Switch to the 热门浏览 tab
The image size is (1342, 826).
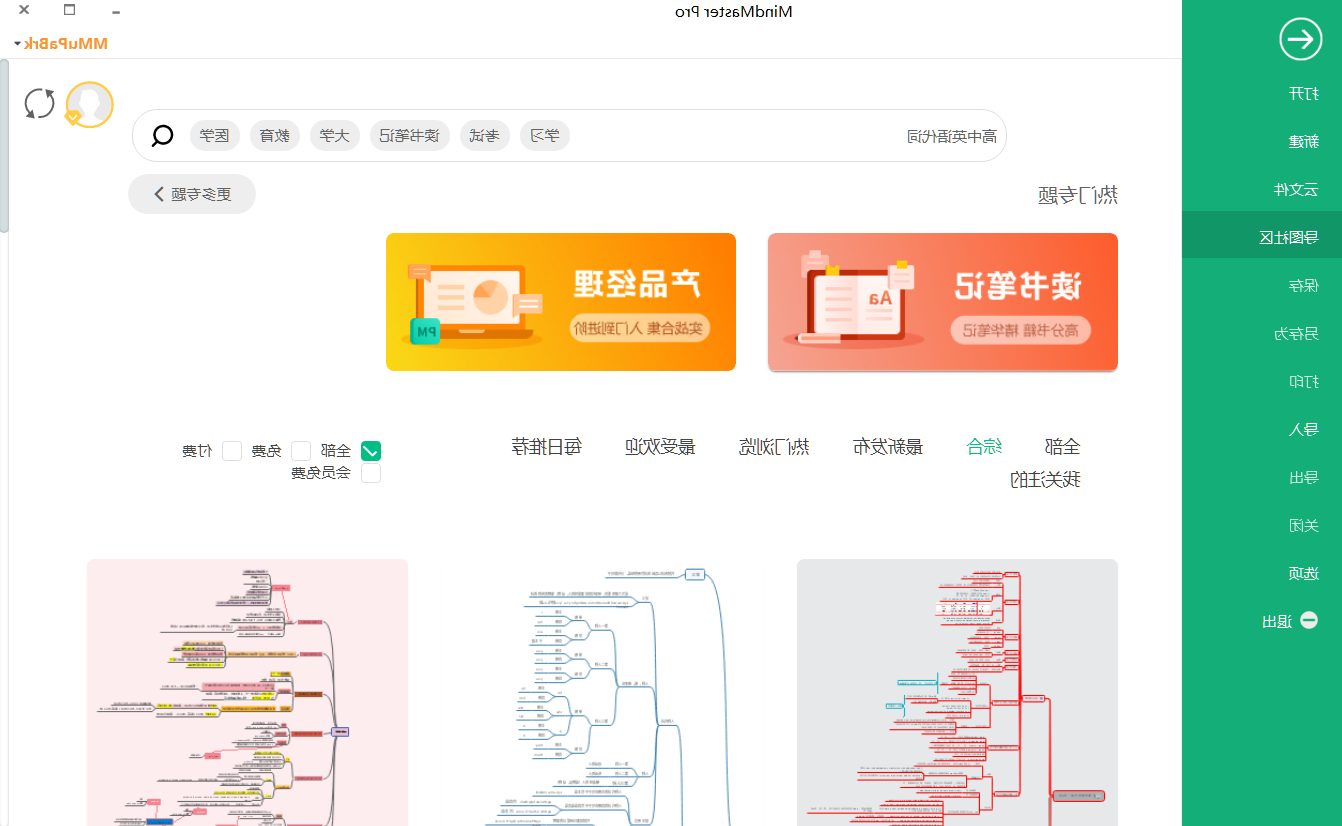click(x=774, y=446)
